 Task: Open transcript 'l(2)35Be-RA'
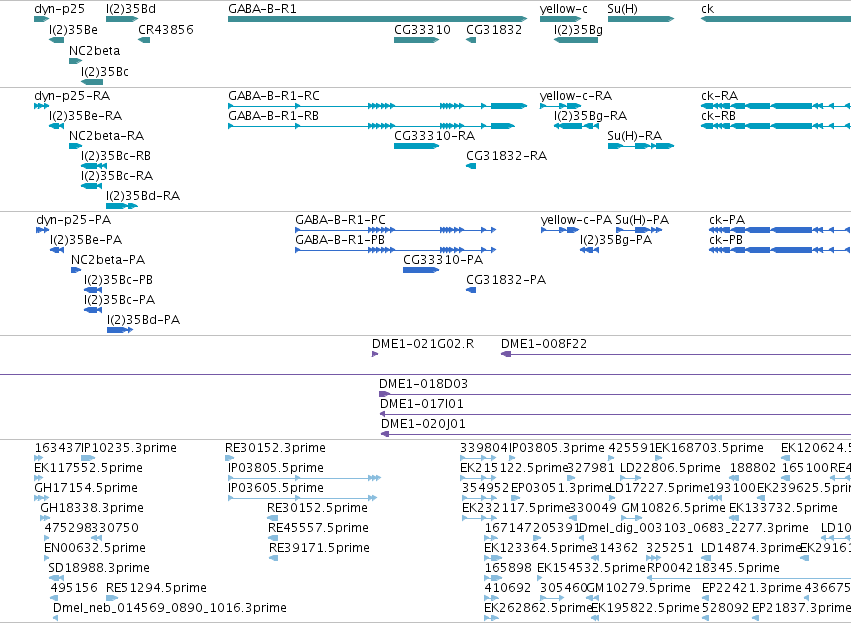86,116
